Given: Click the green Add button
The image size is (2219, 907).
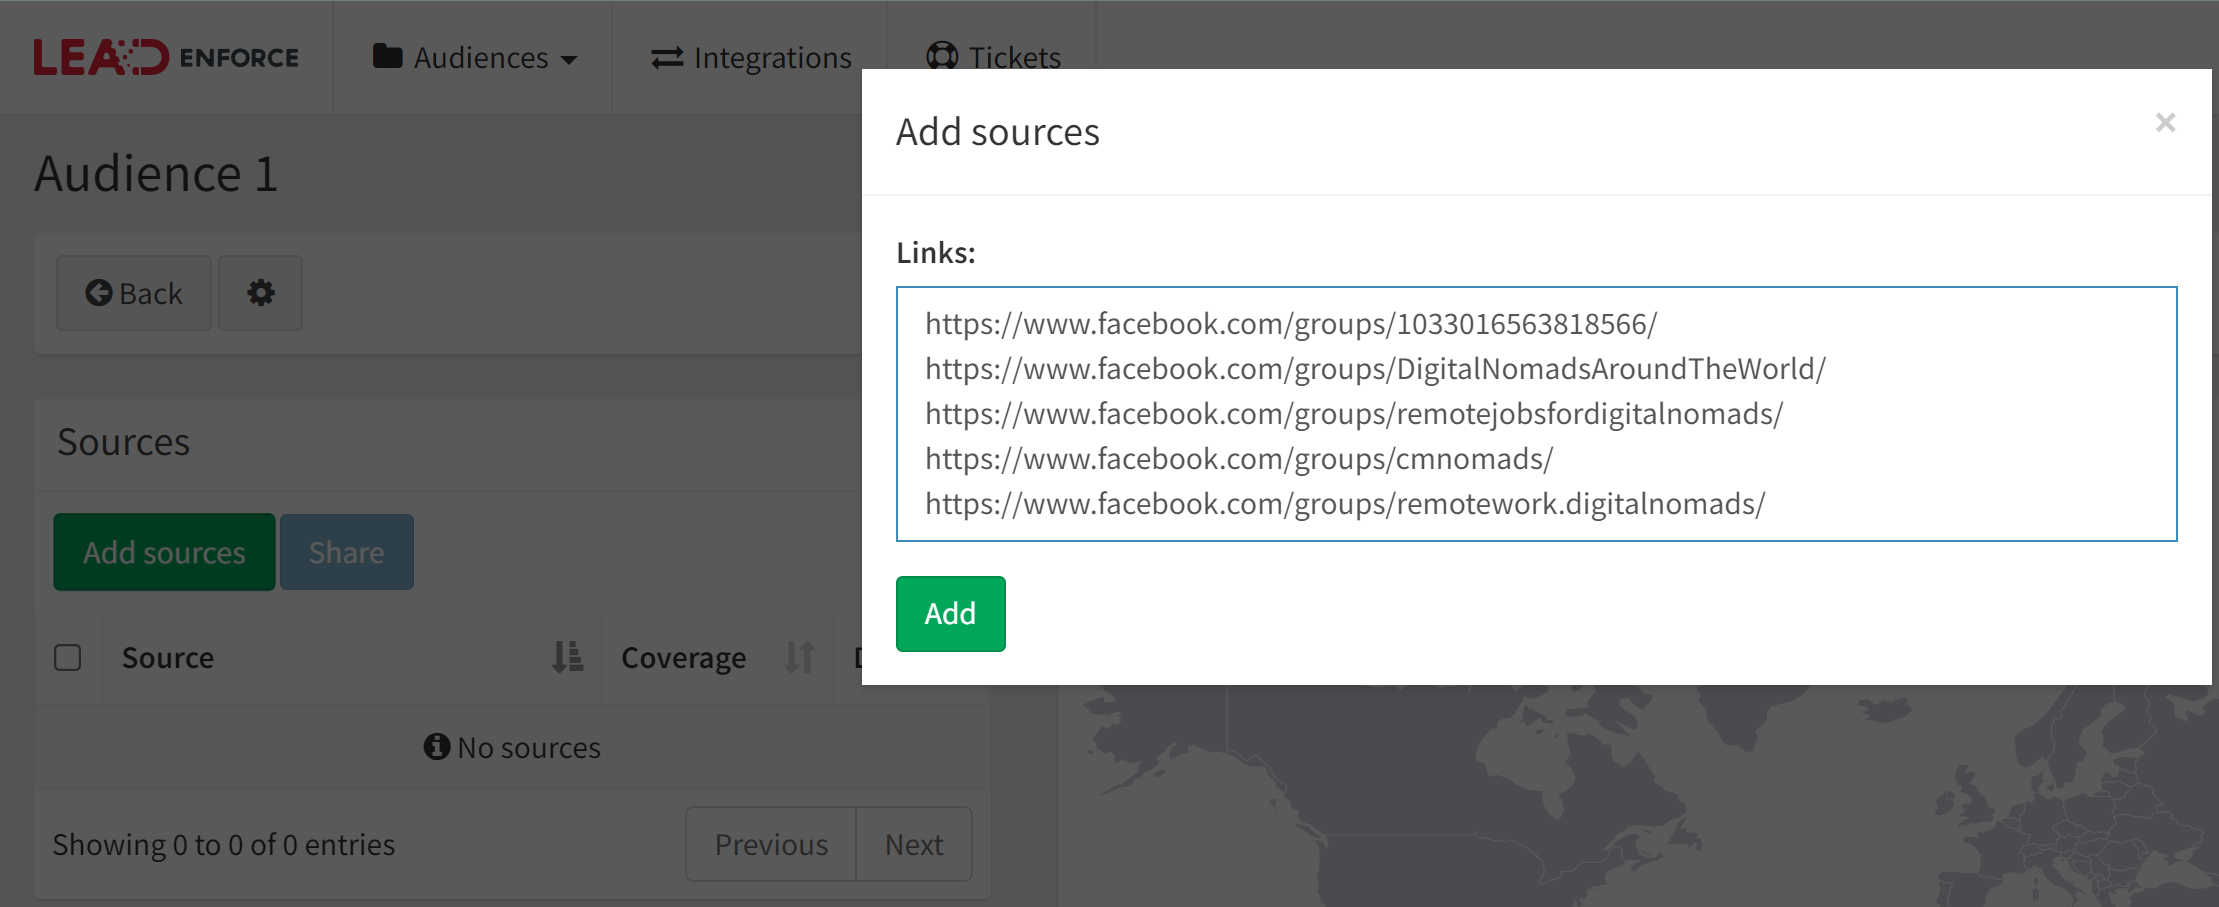Looking at the screenshot, I should pos(950,613).
